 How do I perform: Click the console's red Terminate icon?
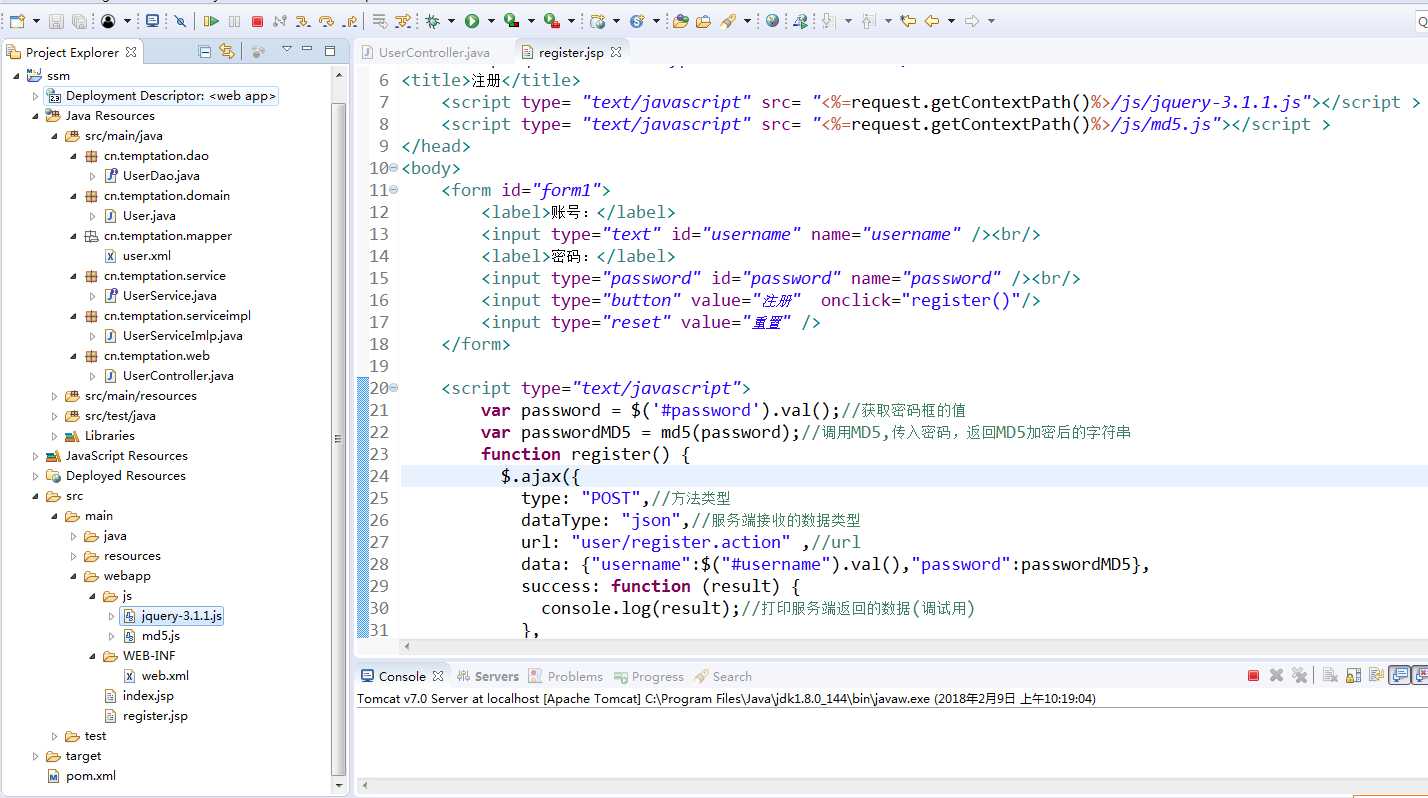1253,676
